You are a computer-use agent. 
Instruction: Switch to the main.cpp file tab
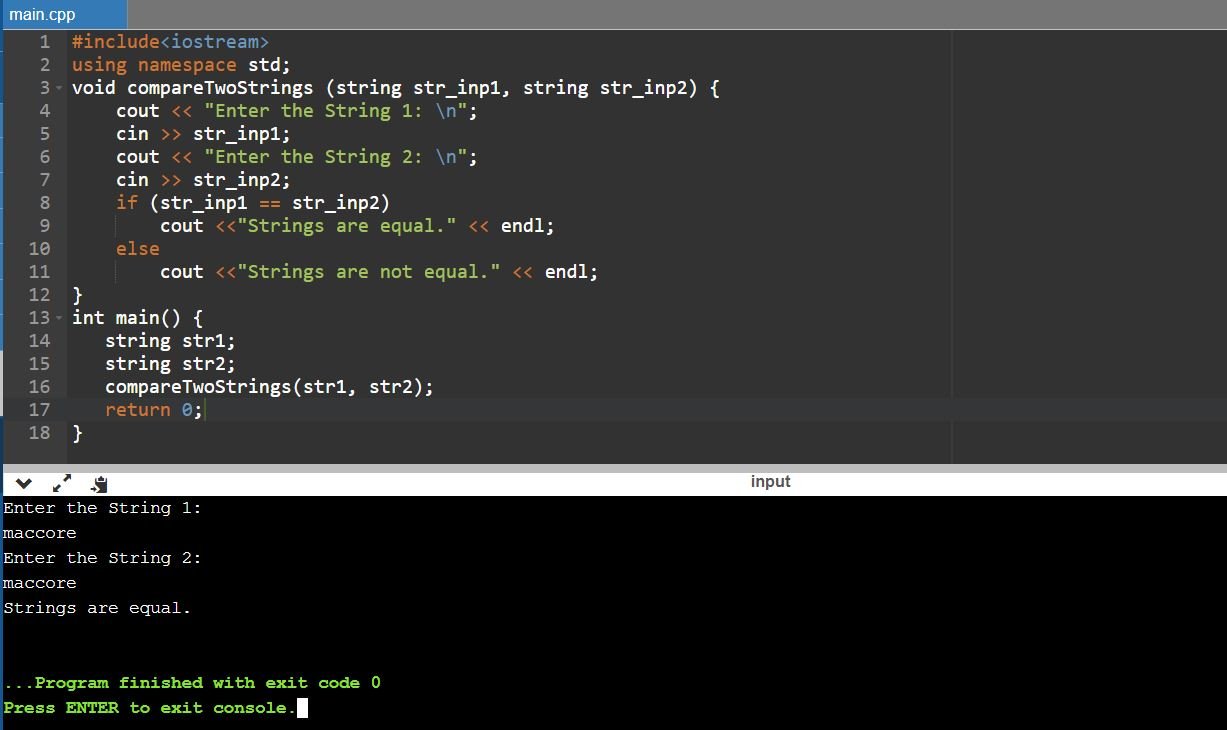click(43, 14)
